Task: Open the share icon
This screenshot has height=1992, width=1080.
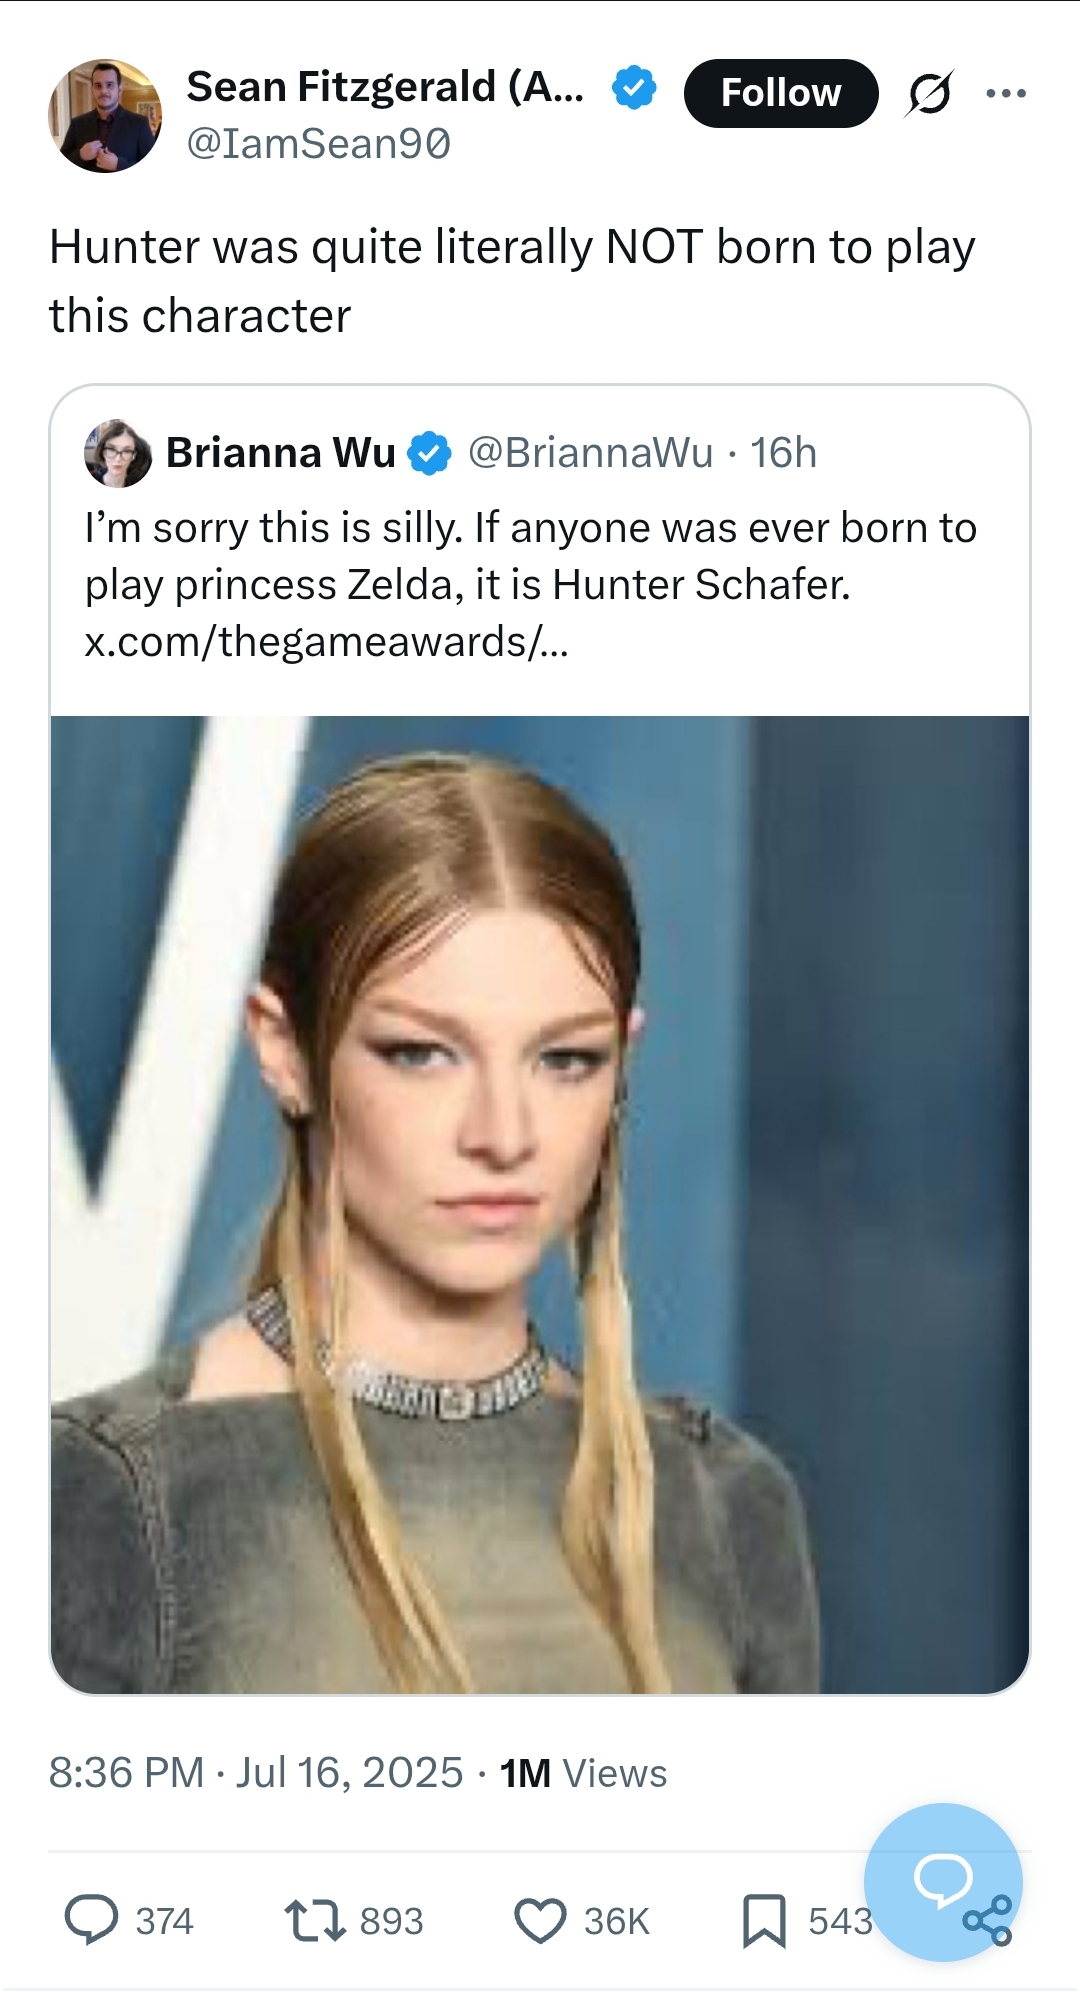Action: 988,1921
